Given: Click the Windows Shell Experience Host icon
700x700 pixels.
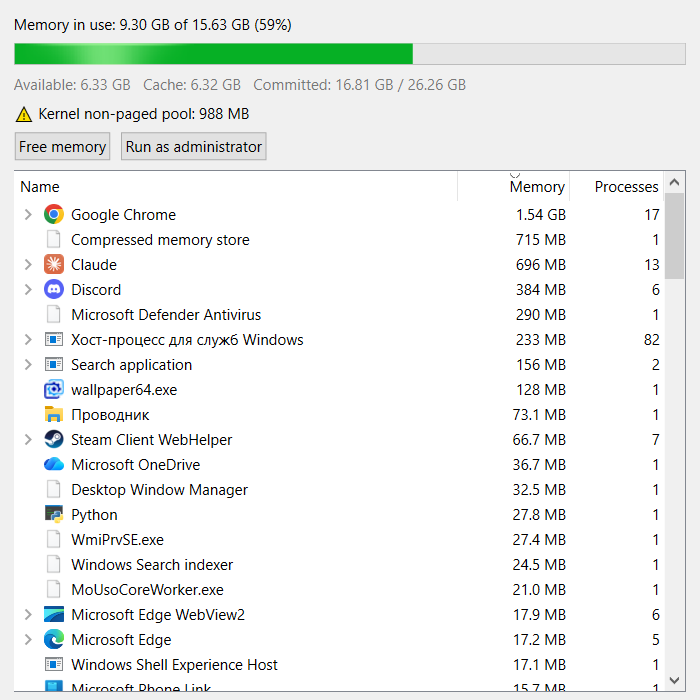Looking at the screenshot, I should tap(54, 665).
